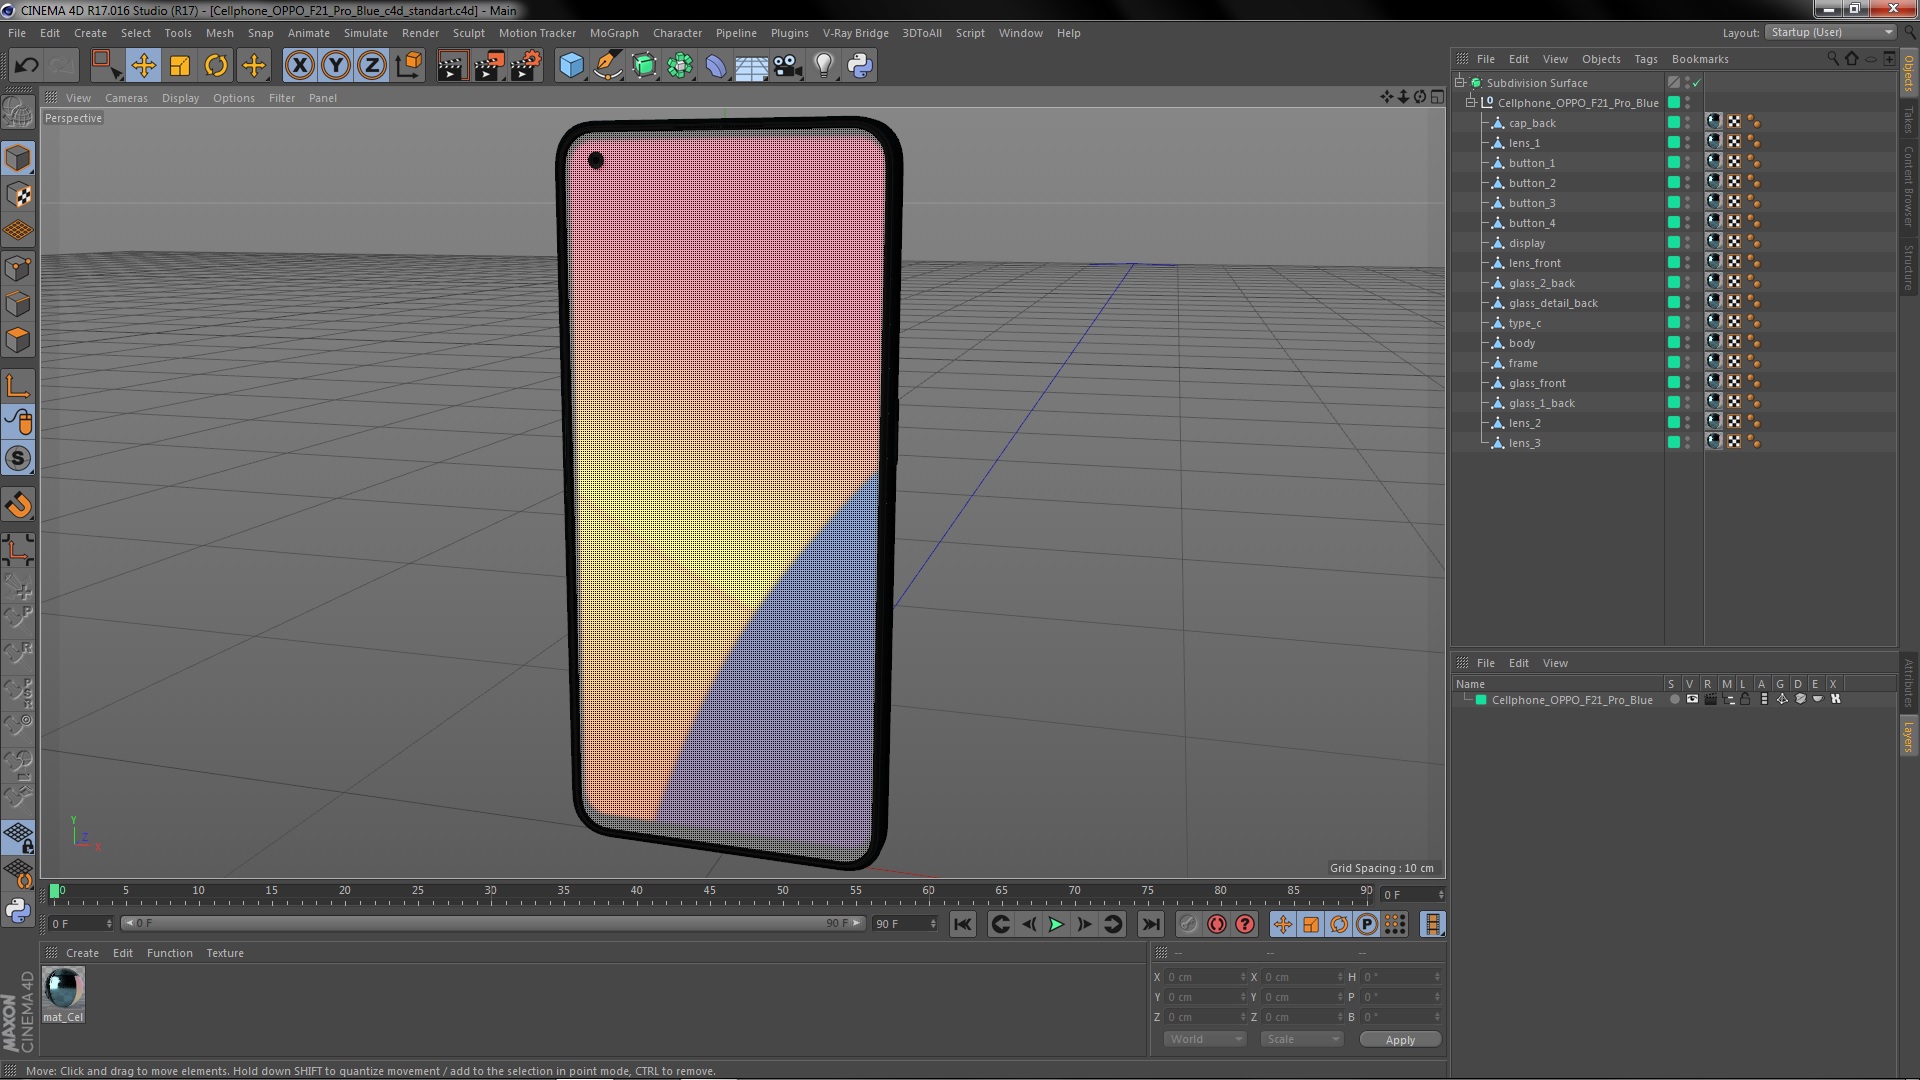This screenshot has height=1080, width=1920.
Task: Select the cap_back object
Action: click(x=1532, y=123)
